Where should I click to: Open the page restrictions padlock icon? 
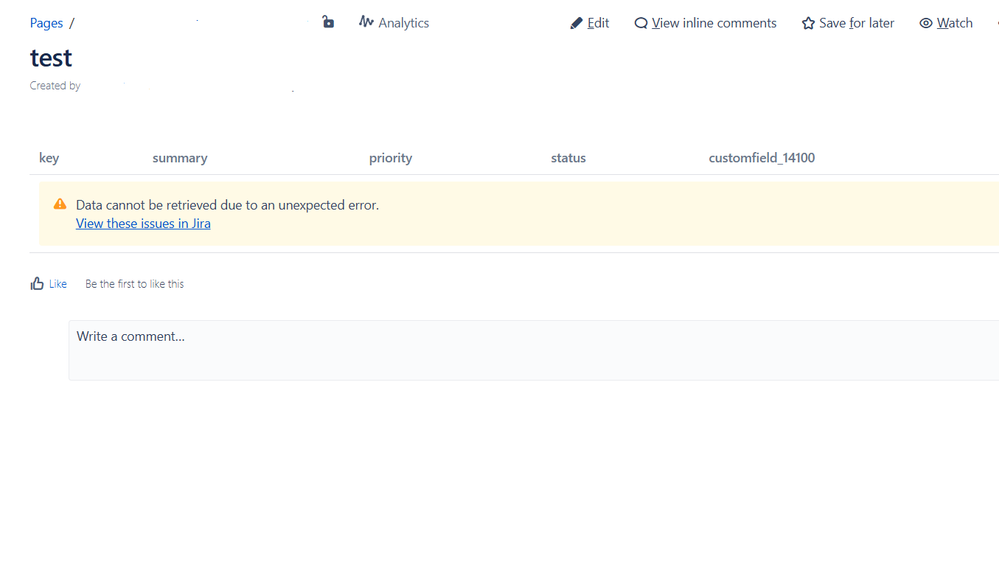pyautogui.click(x=328, y=22)
